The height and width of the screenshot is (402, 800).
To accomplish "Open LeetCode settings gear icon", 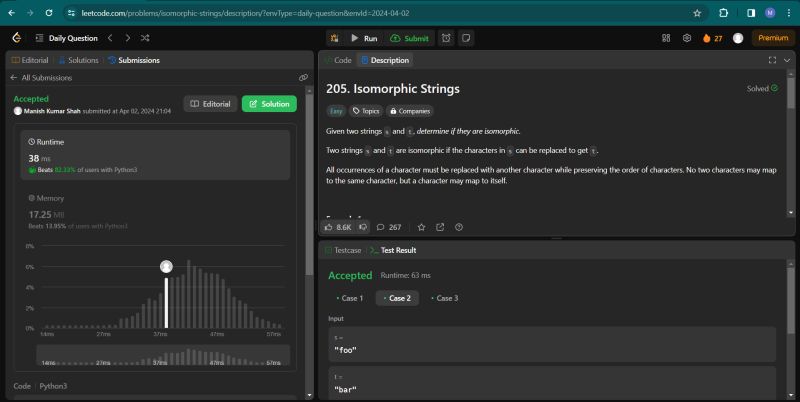I will pyautogui.click(x=687, y=38).
